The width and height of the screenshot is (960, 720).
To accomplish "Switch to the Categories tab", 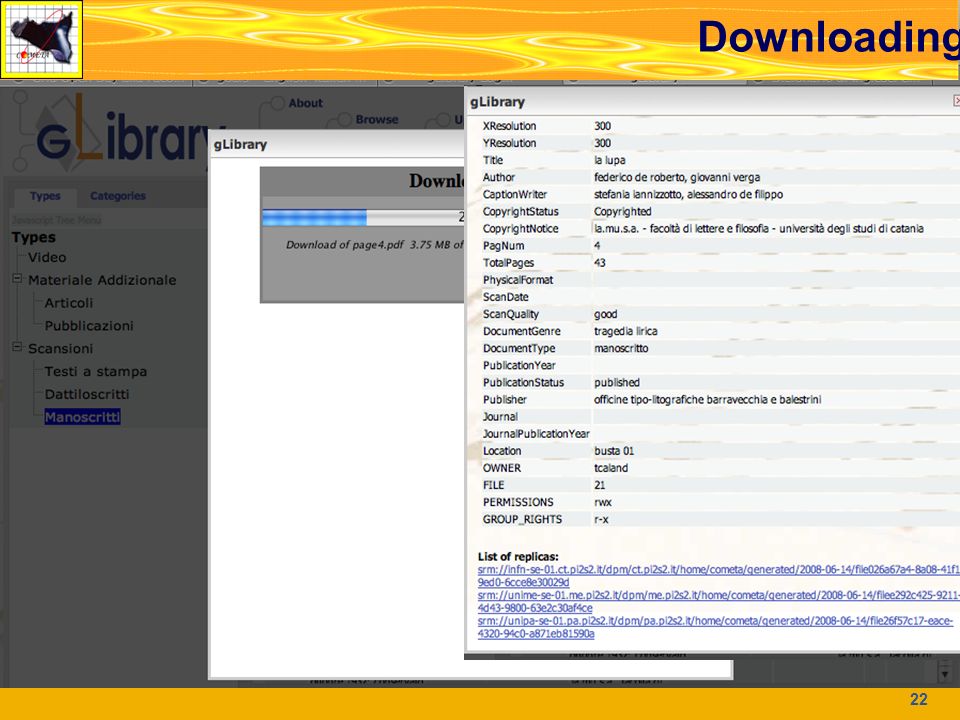I will [x=118, y=196].
